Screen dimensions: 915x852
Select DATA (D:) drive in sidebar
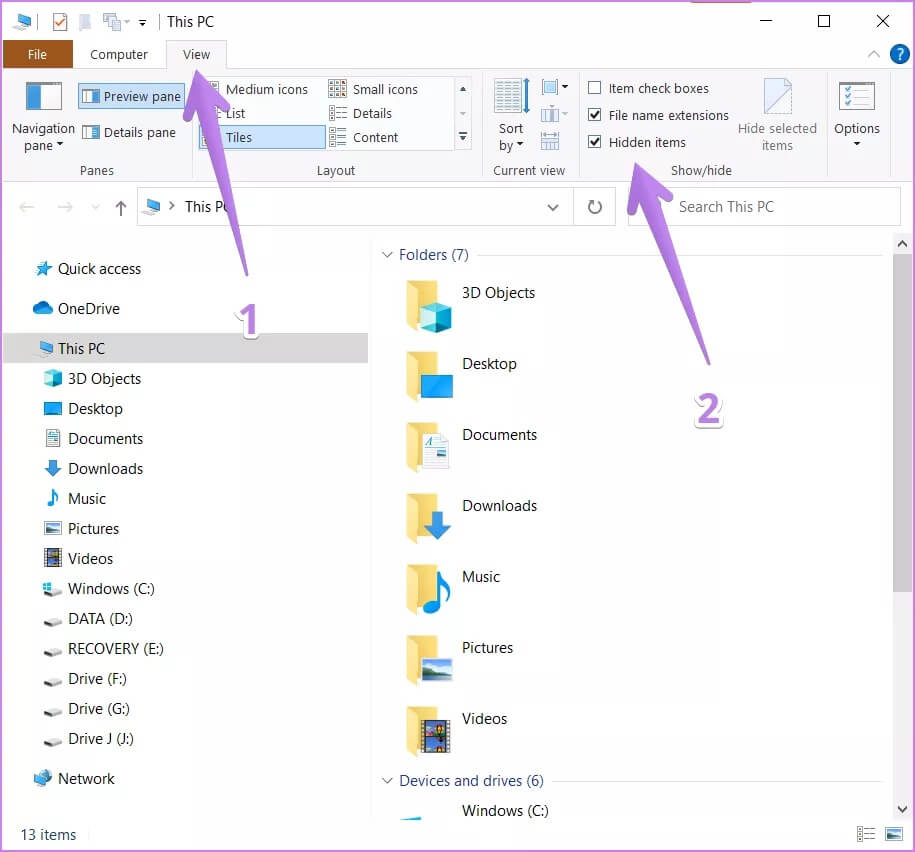(x=89, y=619)
